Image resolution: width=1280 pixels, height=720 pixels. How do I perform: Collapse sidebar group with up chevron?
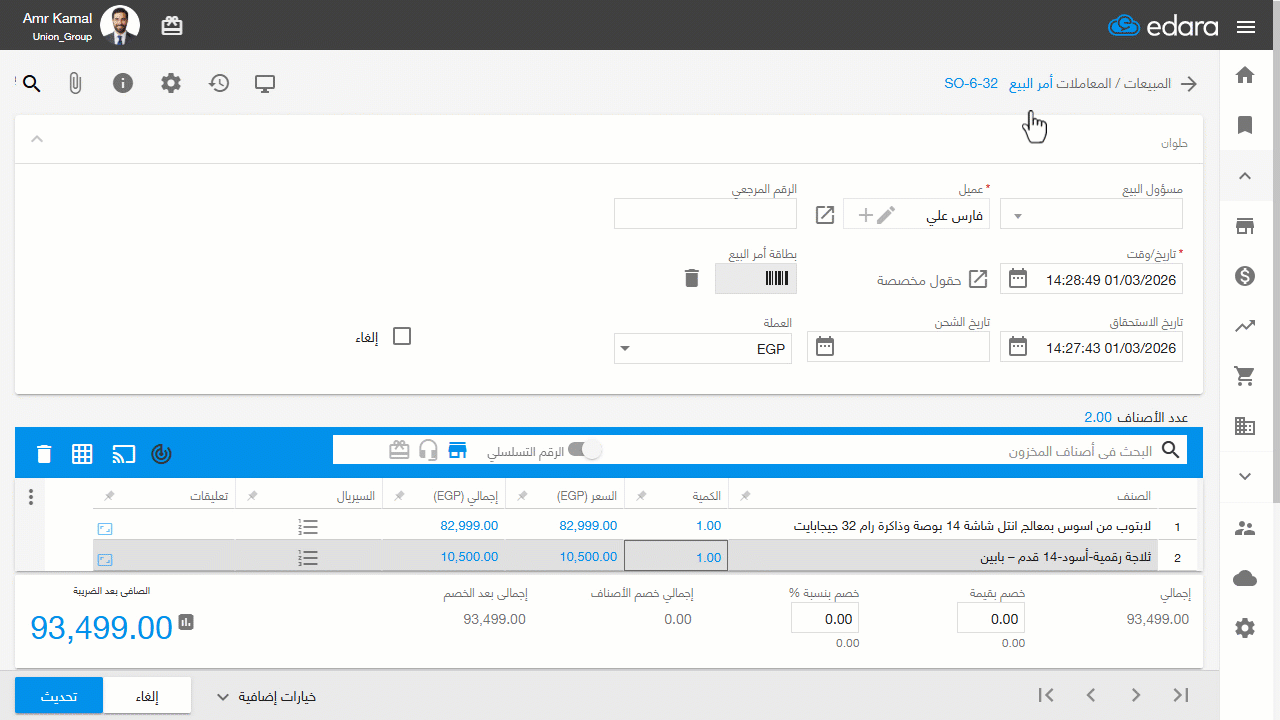1245,176
